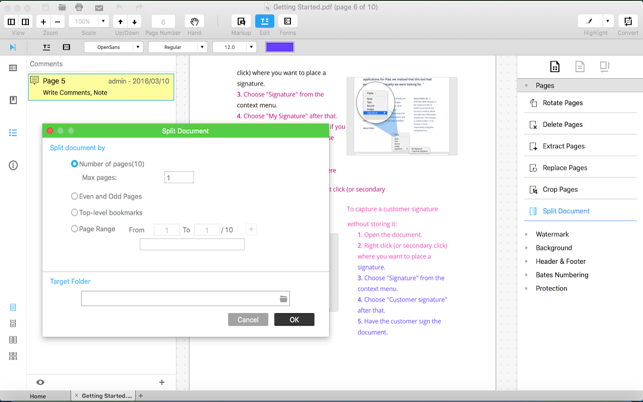Select Extract Pages in the Pages panel
This screenshot has width=643, height=402.
click(563, 146)
